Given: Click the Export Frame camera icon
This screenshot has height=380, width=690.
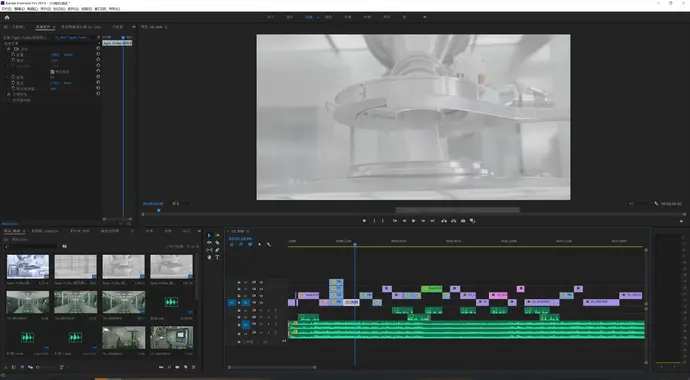Looking at the screenshot, I should (x=463, y=221).
